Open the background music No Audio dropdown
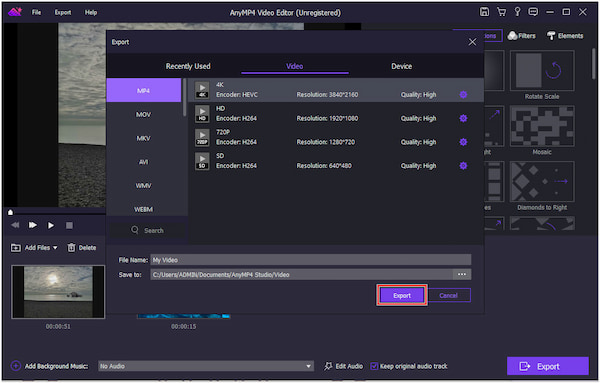This screenshot has width=600, height=383. (206, 366)
